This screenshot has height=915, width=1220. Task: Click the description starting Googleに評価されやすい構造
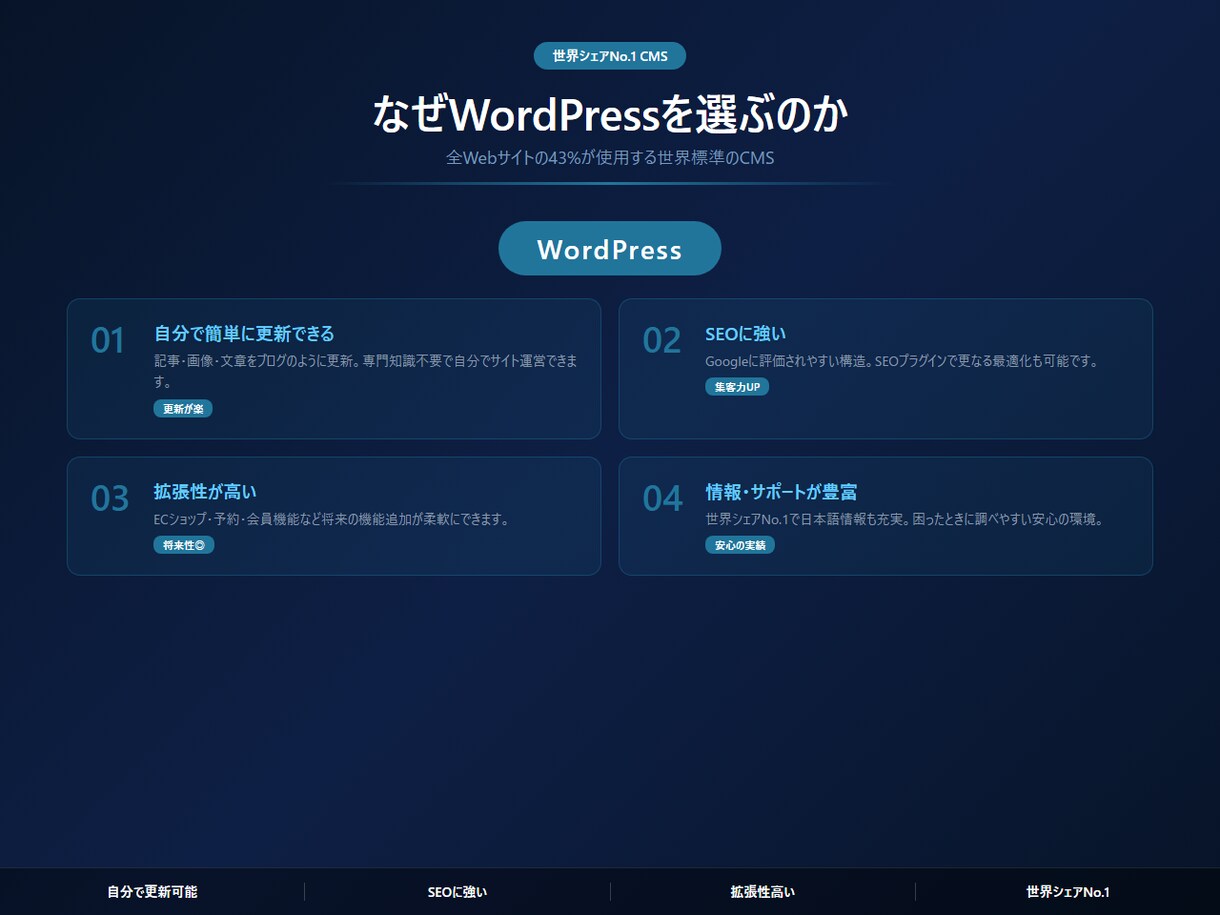point(902,361)
